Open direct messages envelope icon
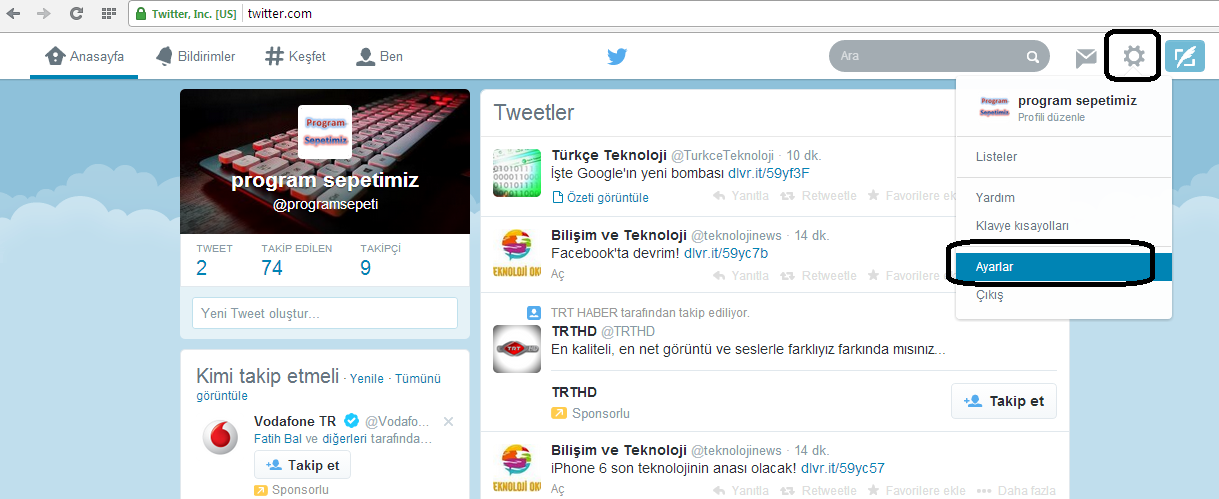 1086,57
